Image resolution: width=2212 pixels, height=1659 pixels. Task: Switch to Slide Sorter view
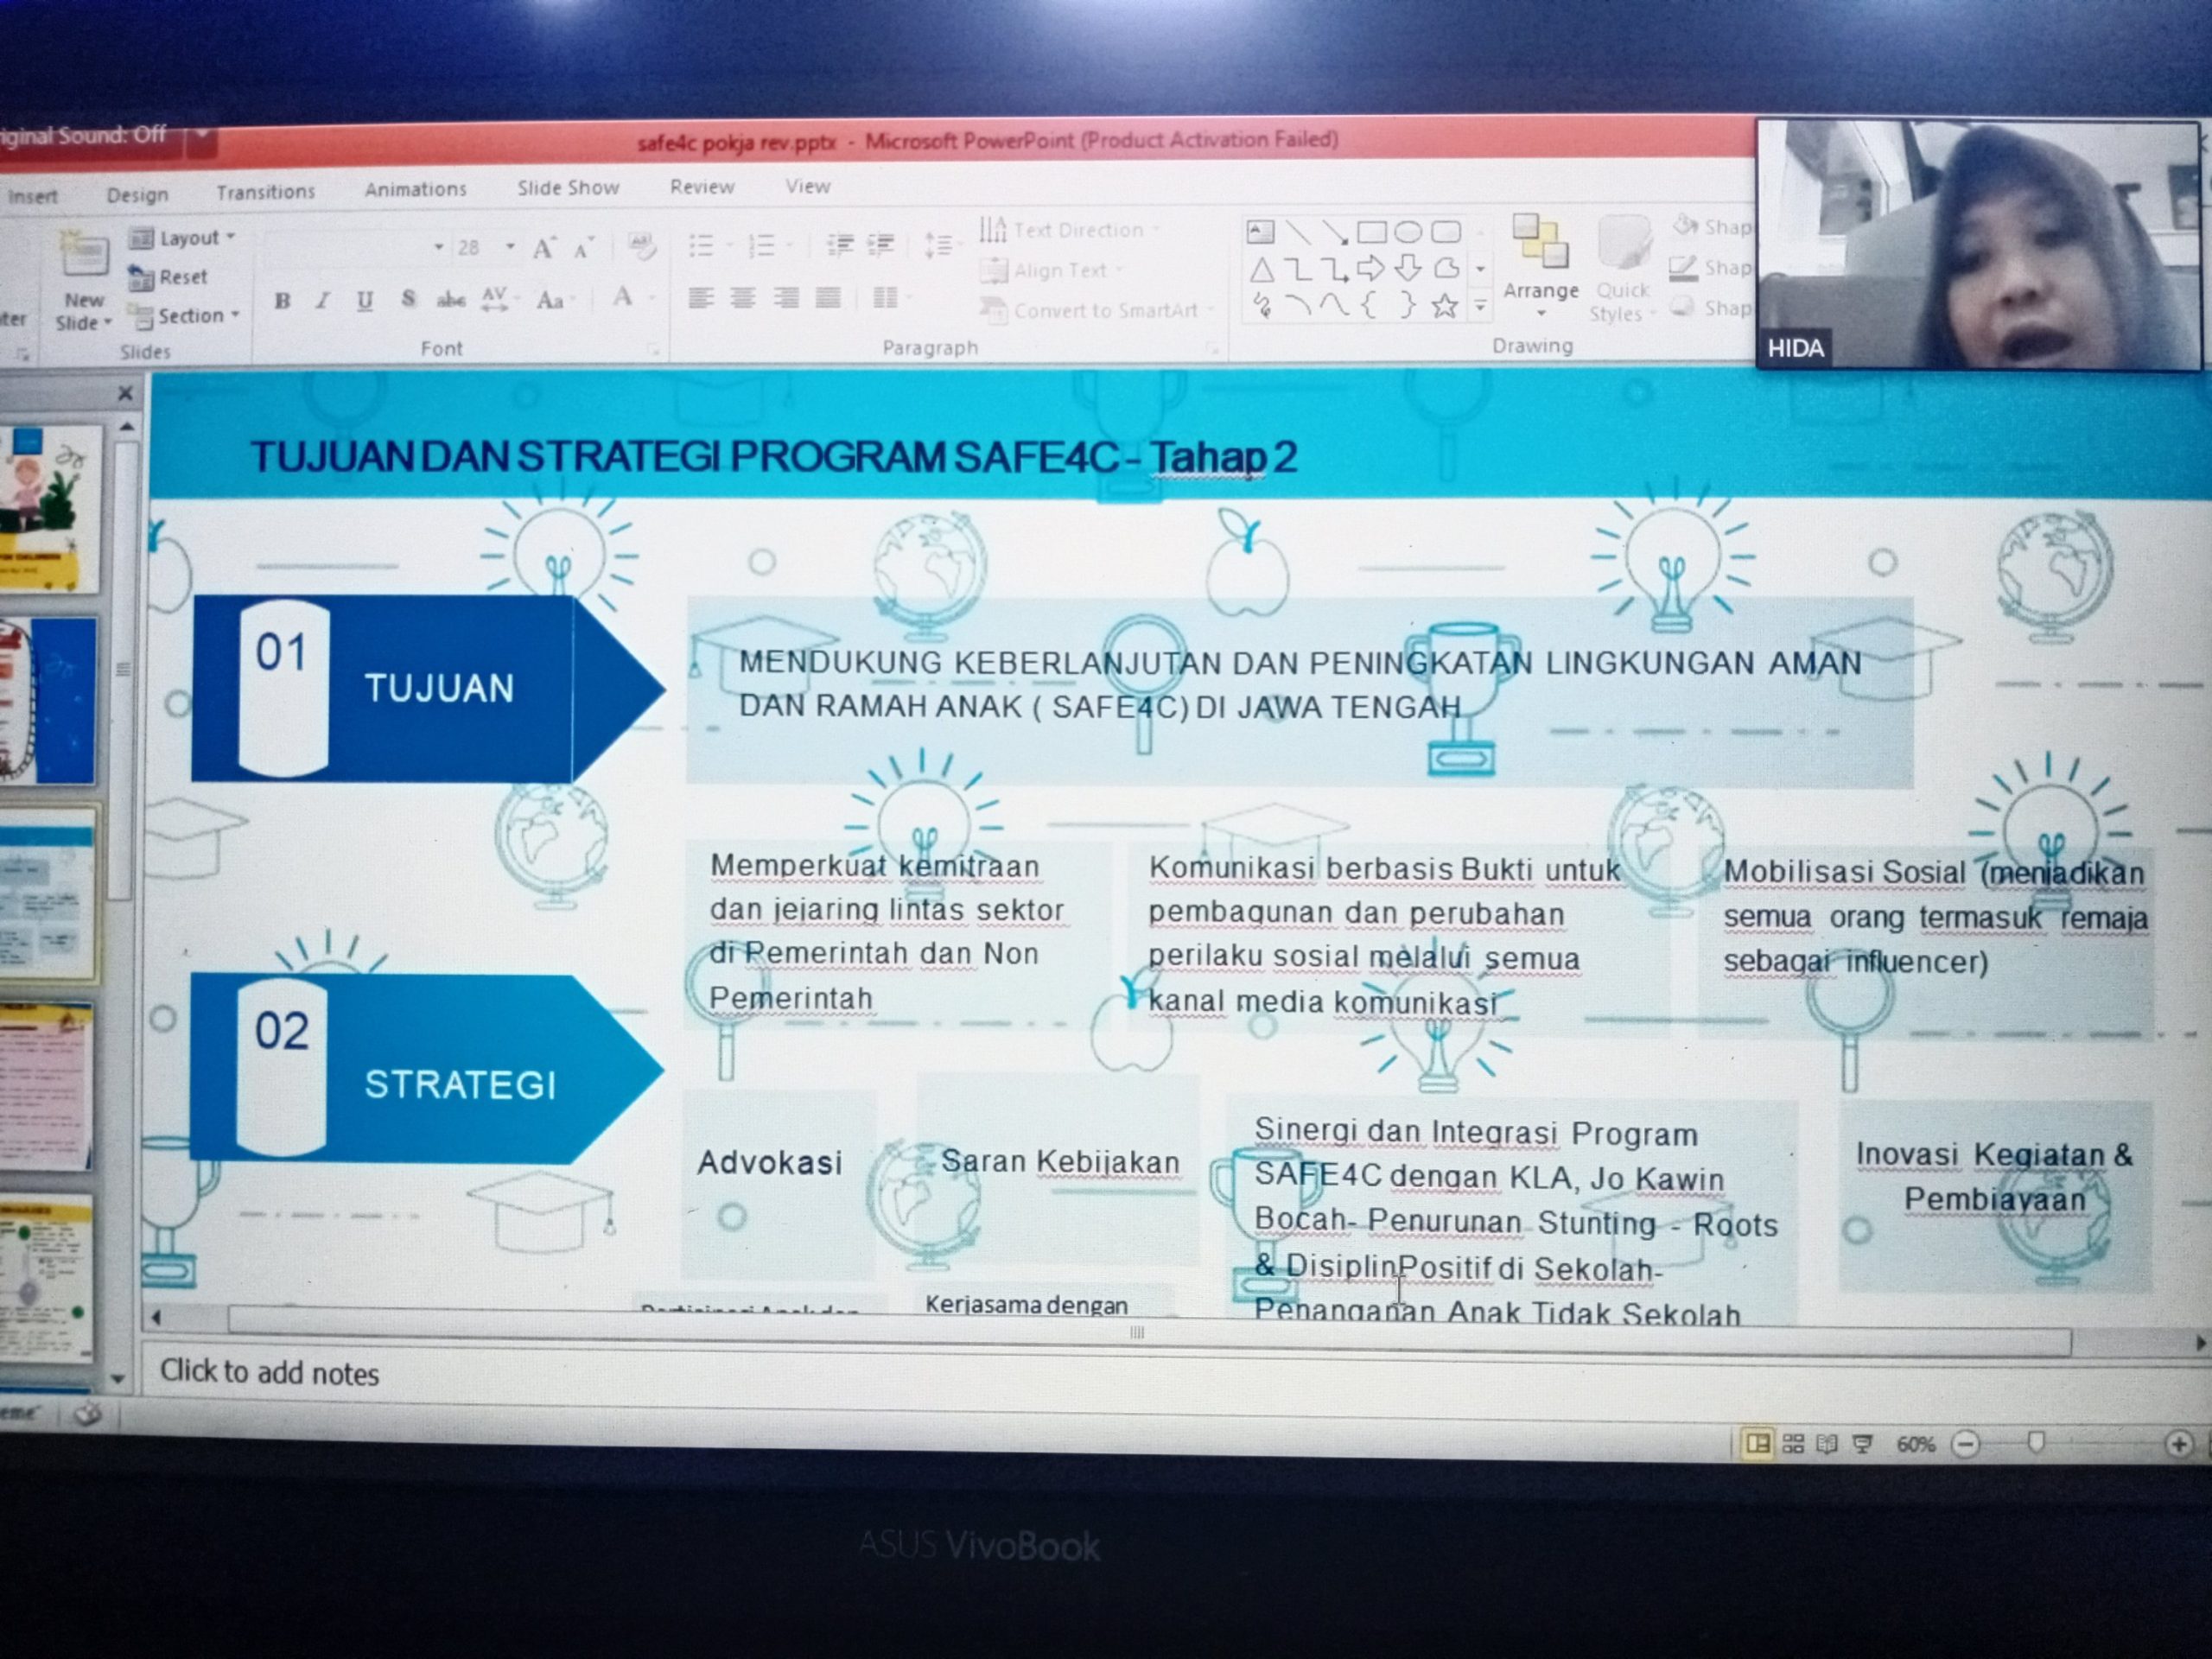(x=1793, y=1444)
